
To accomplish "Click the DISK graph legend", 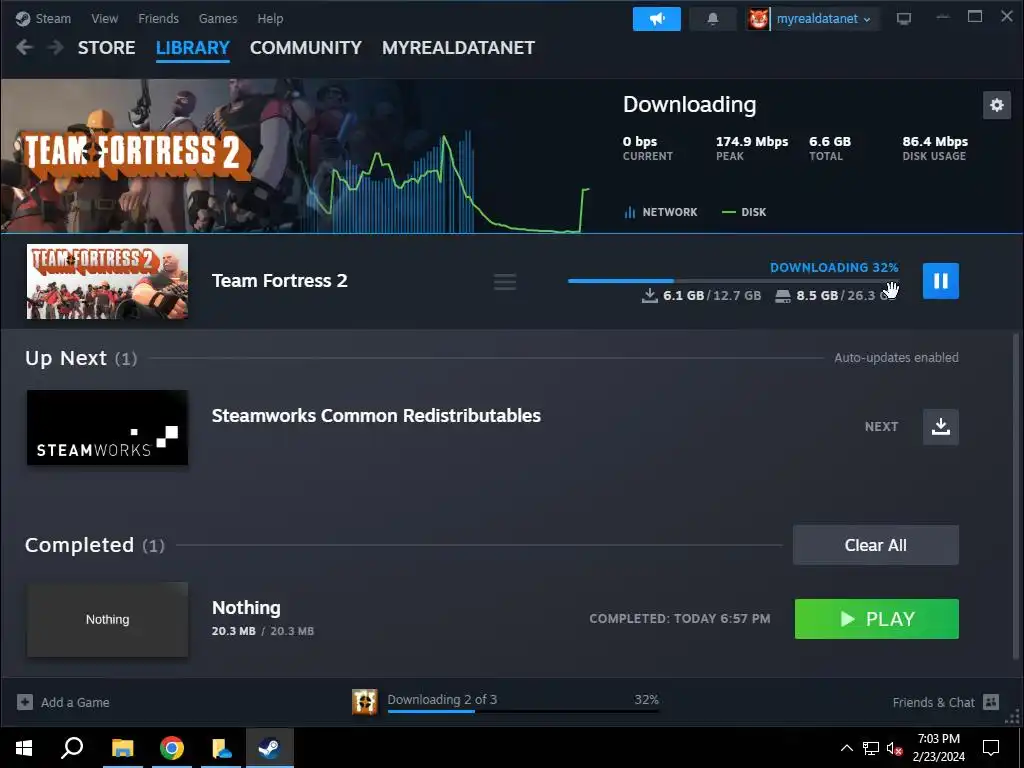I will pos(744,212).
